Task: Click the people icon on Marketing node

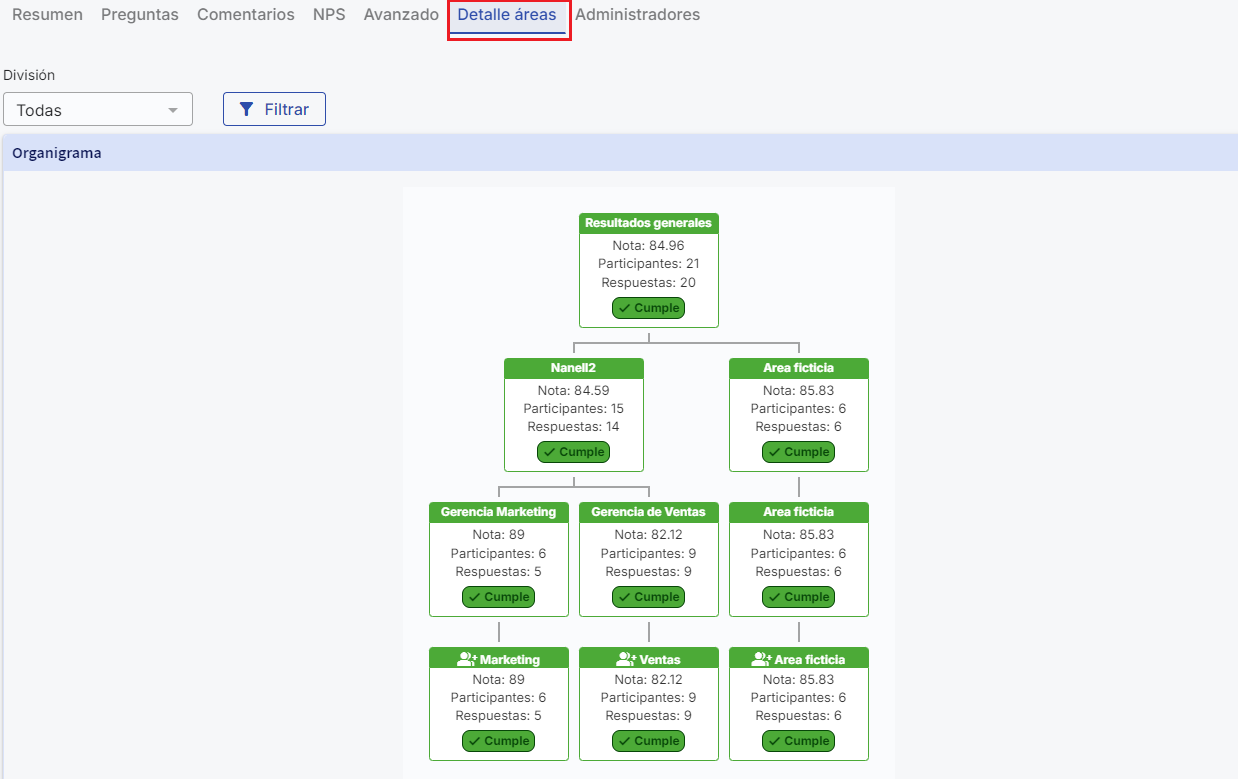Action: click(467, 659)
